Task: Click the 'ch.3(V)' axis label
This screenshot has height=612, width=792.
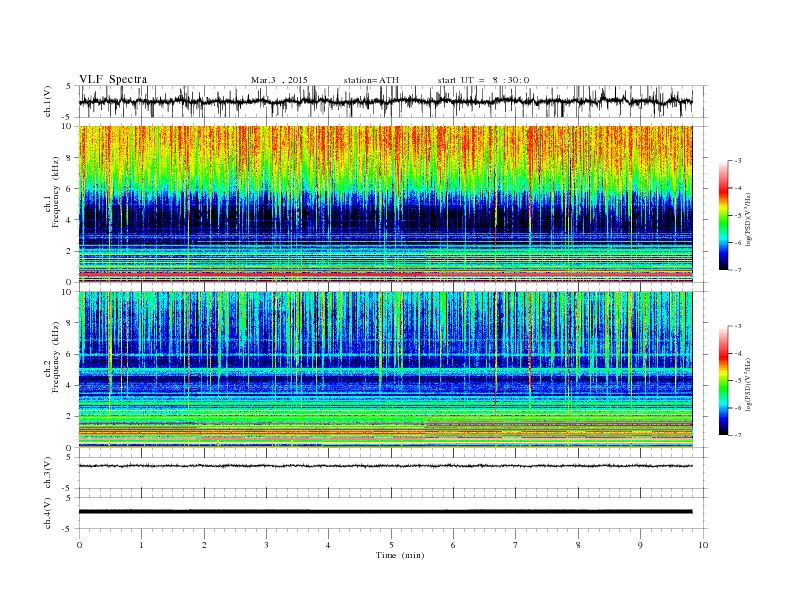Action: point(48,473)
